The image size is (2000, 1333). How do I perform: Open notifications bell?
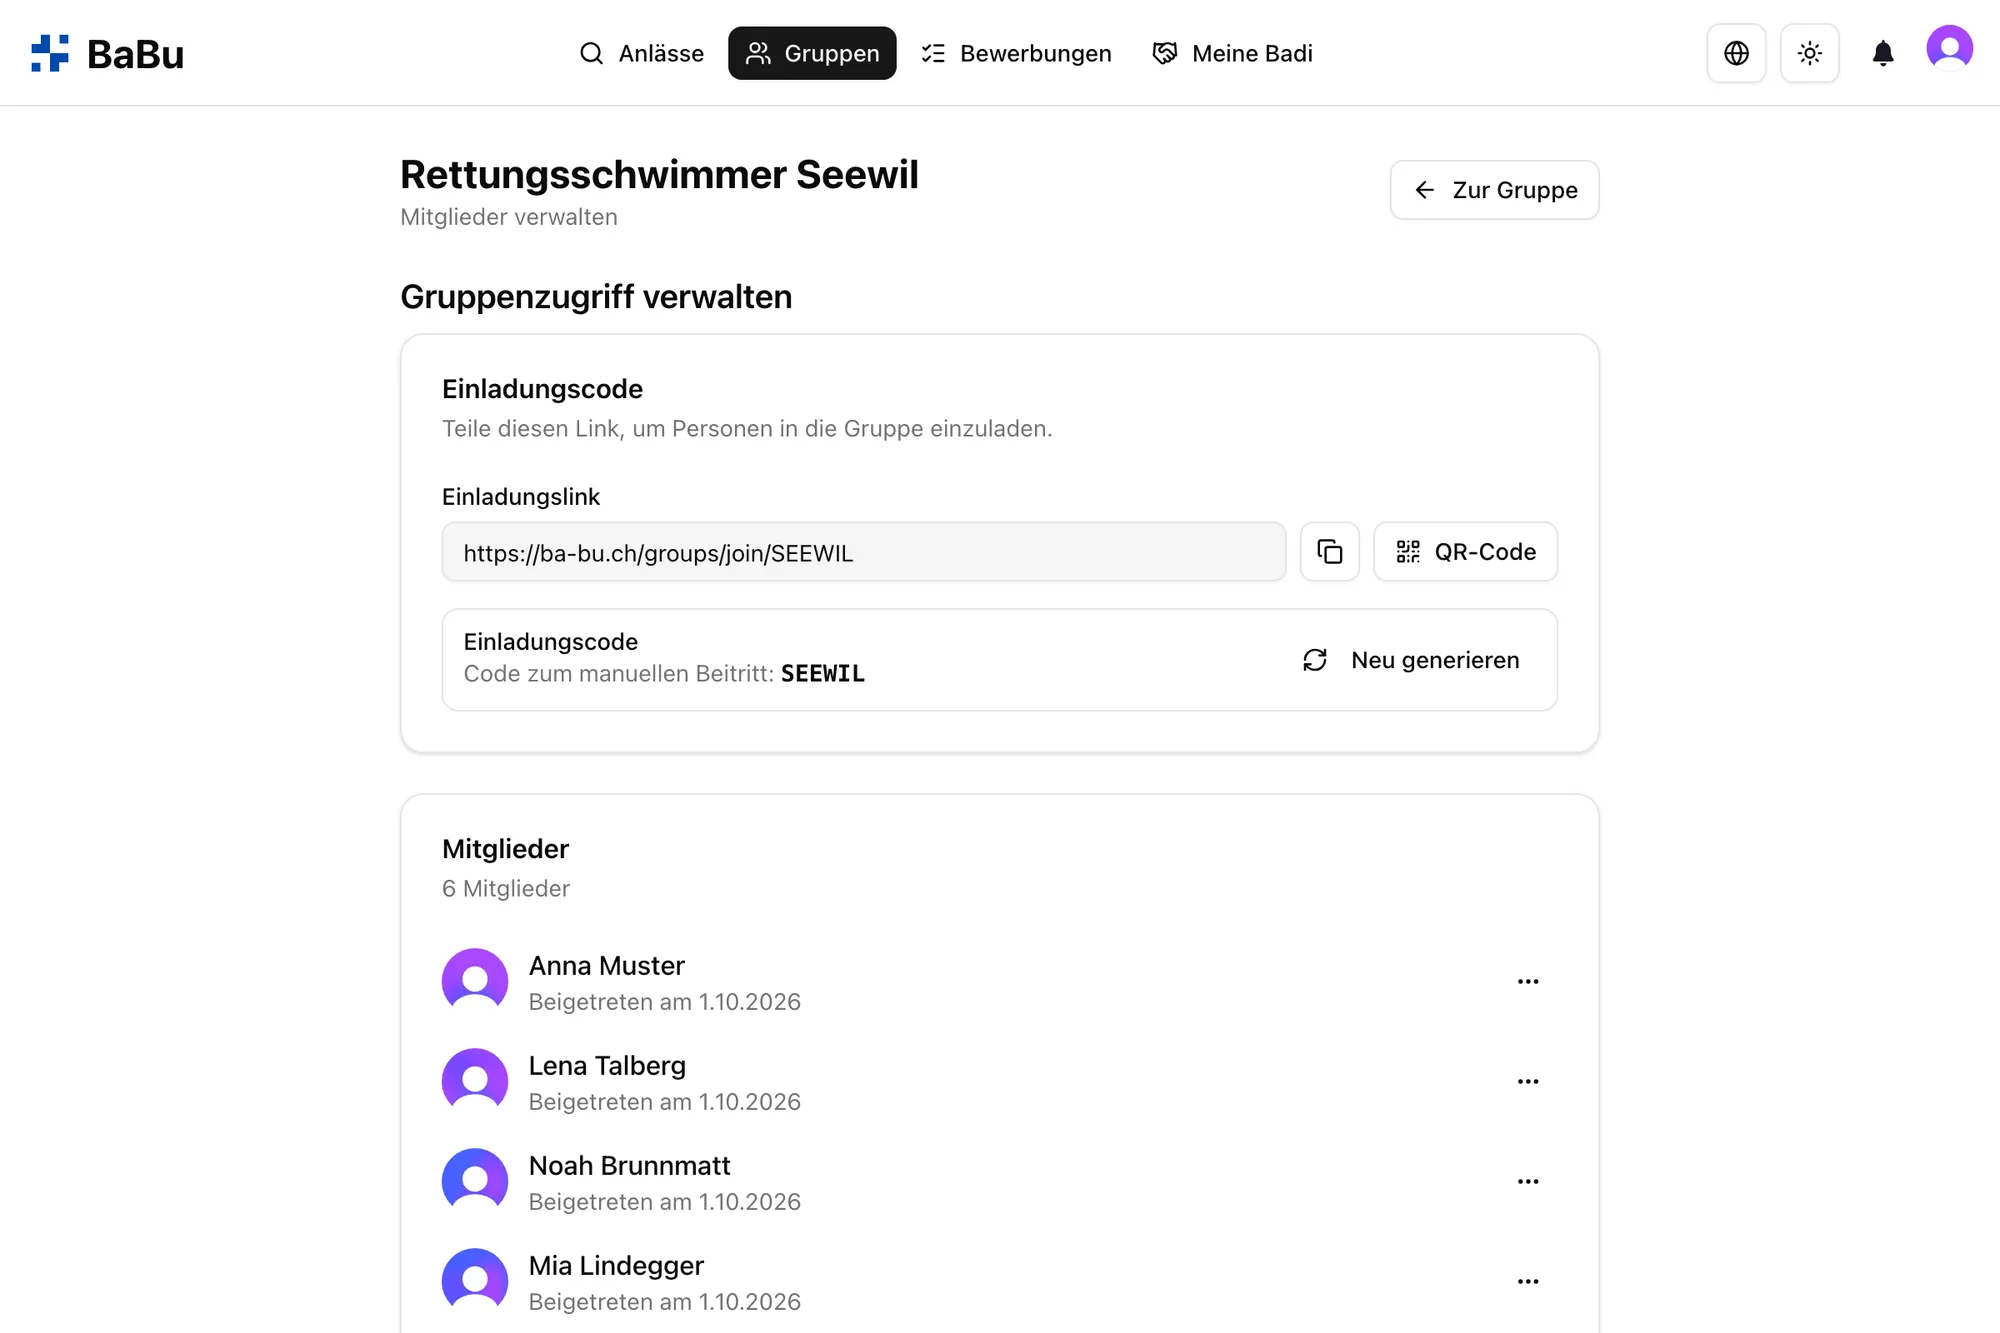[x=1882, y=53]
